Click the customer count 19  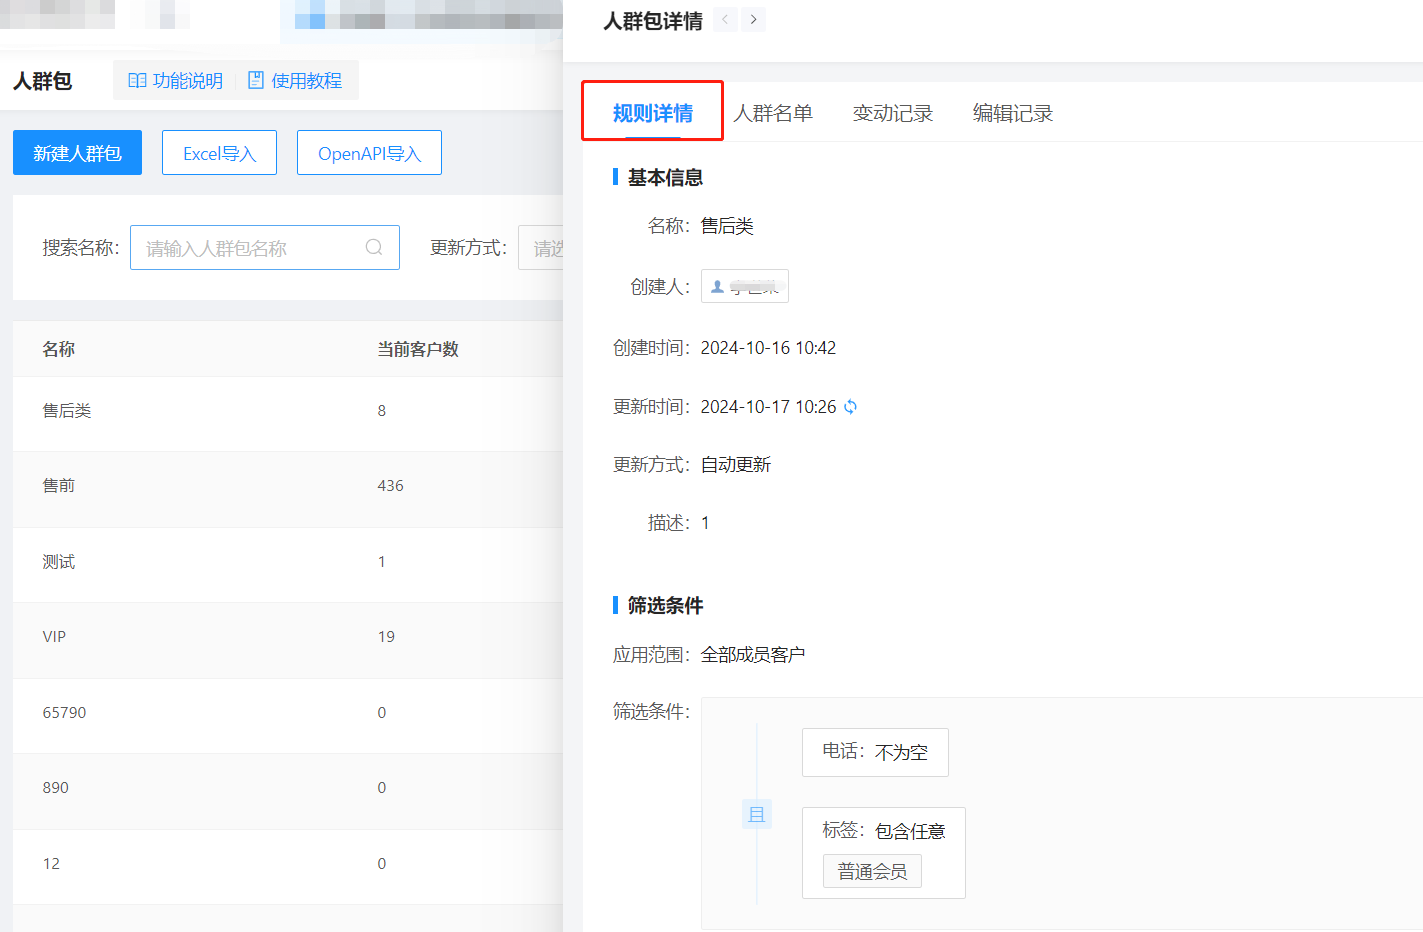tap(386, 637)
